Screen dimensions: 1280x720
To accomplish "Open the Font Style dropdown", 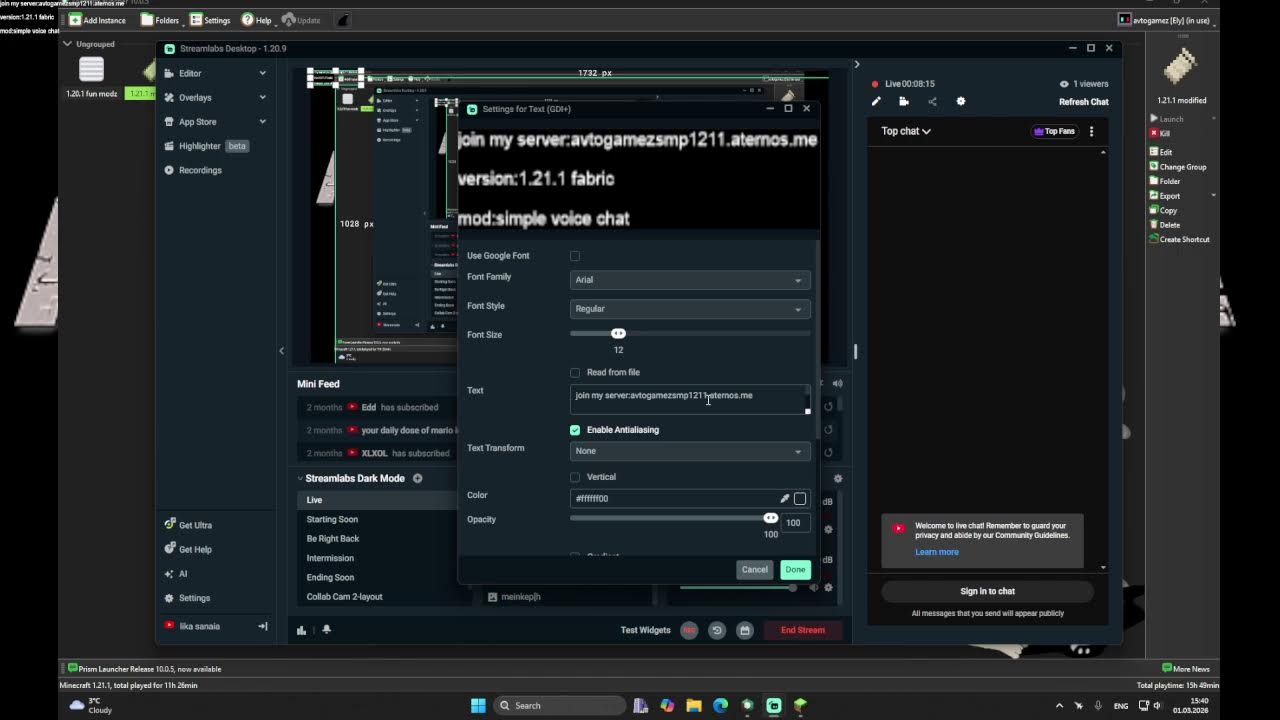I will click(690, 309).
